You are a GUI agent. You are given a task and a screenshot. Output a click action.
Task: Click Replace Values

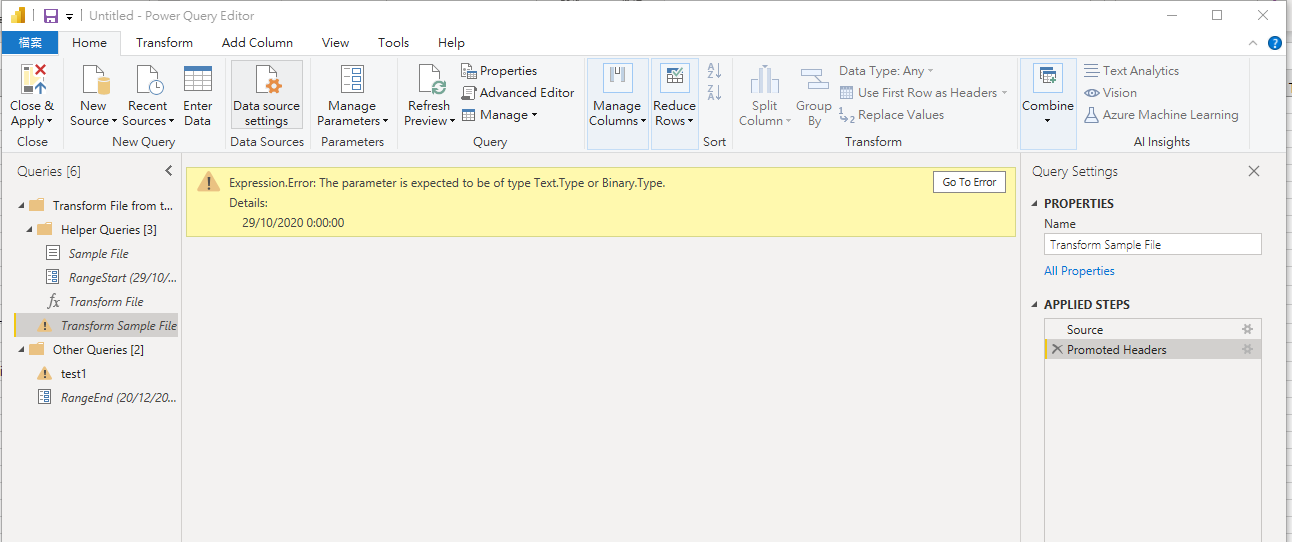[x=891, y=115]
